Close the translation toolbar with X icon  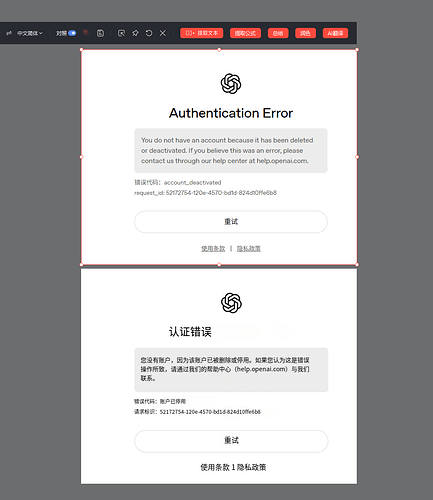(163, 33)
